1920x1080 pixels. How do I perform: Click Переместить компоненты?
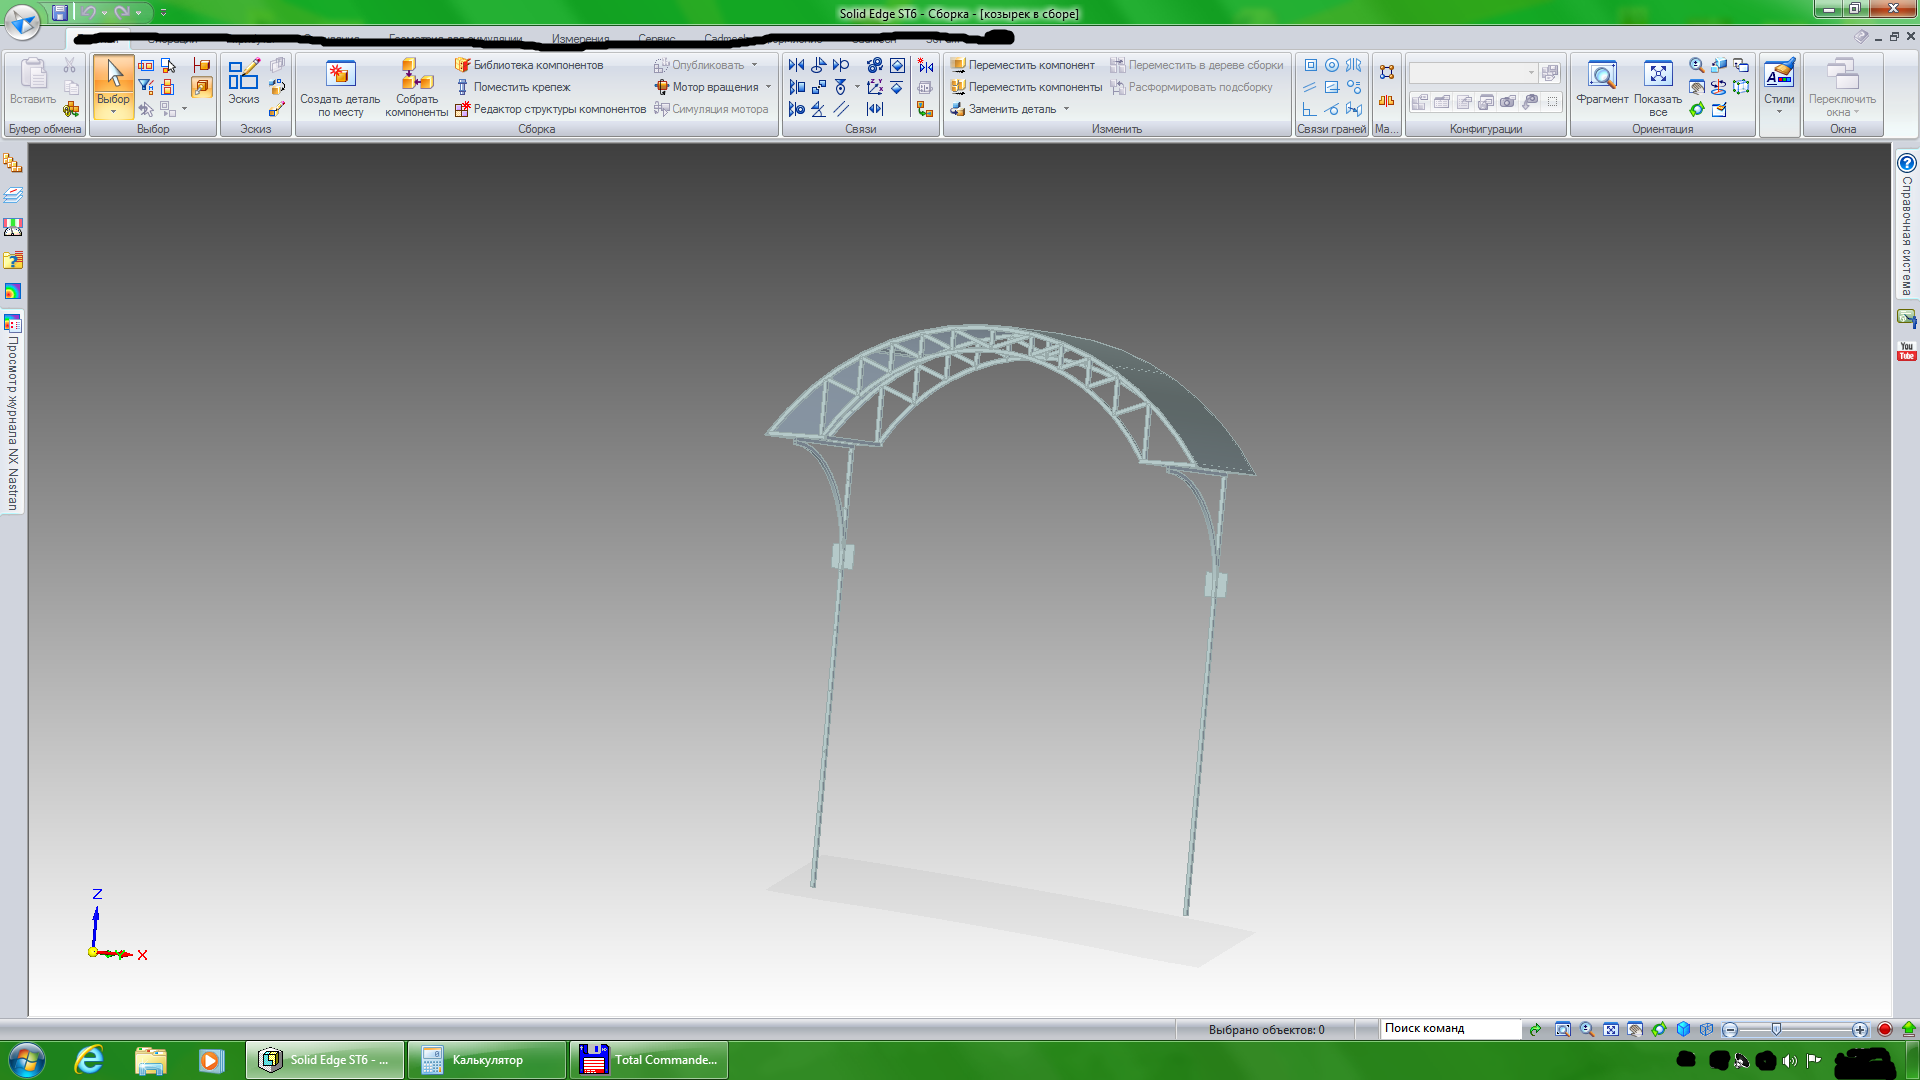1026,87
